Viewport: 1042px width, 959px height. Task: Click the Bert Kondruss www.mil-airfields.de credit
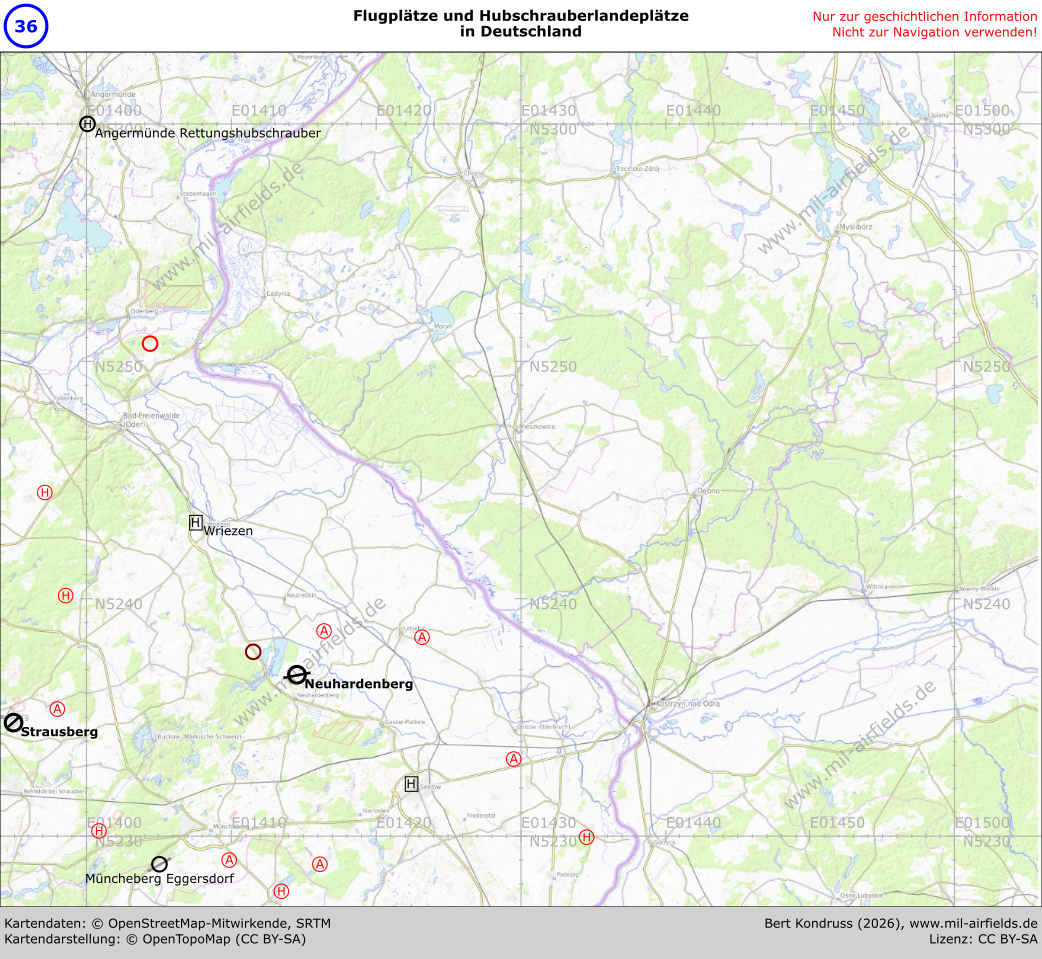(x=901, y=923)
